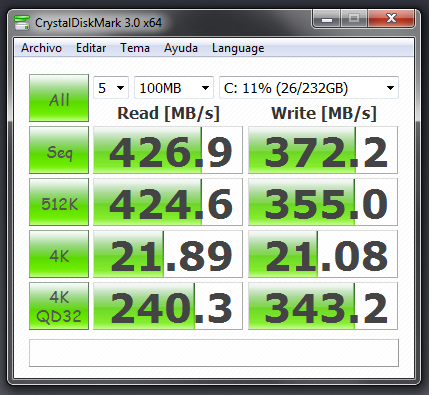Image resolution: width=429 pixels, height=395 pixels.
Task: Click the empty comment text field
Action: click(214, 353)
